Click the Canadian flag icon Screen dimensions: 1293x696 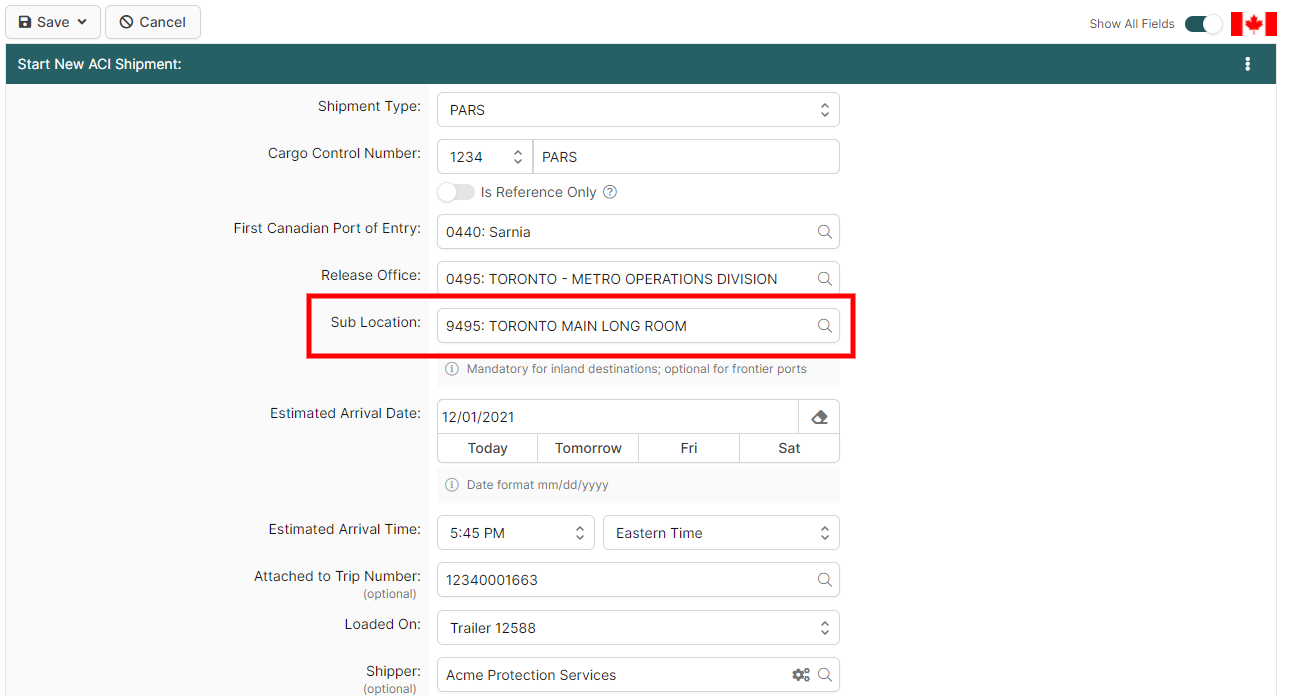coord(1253,24)
